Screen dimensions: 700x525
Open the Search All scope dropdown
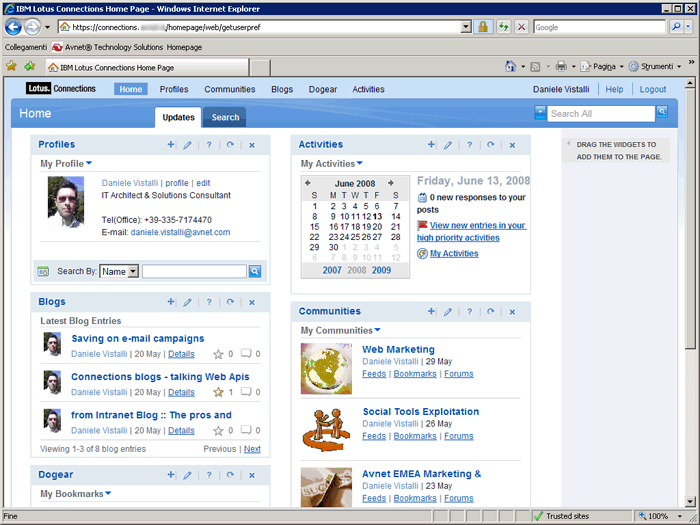540,112
